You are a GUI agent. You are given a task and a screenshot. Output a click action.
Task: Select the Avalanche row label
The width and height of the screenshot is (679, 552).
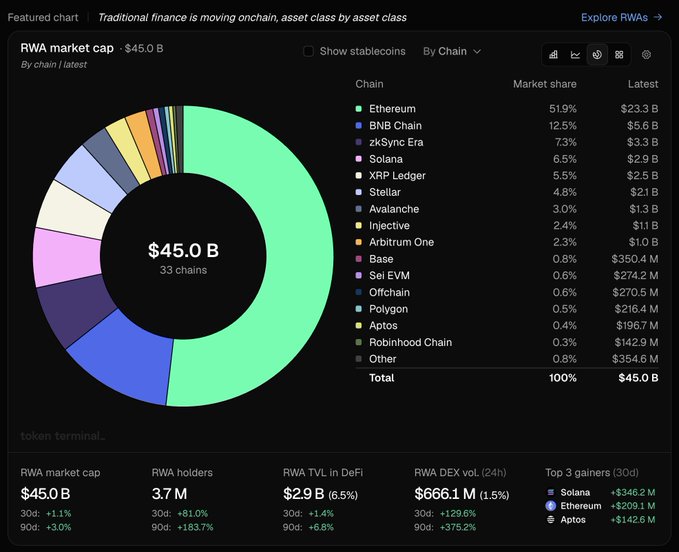(x=394, y=209)
